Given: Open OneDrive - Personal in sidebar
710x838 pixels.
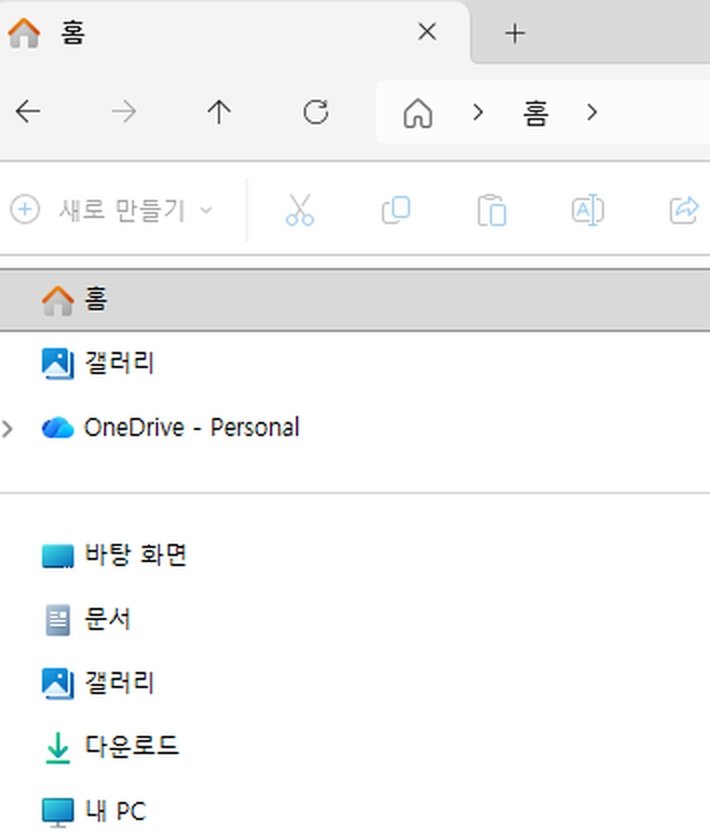Looking at the screenshot, I should pos(191,428).
